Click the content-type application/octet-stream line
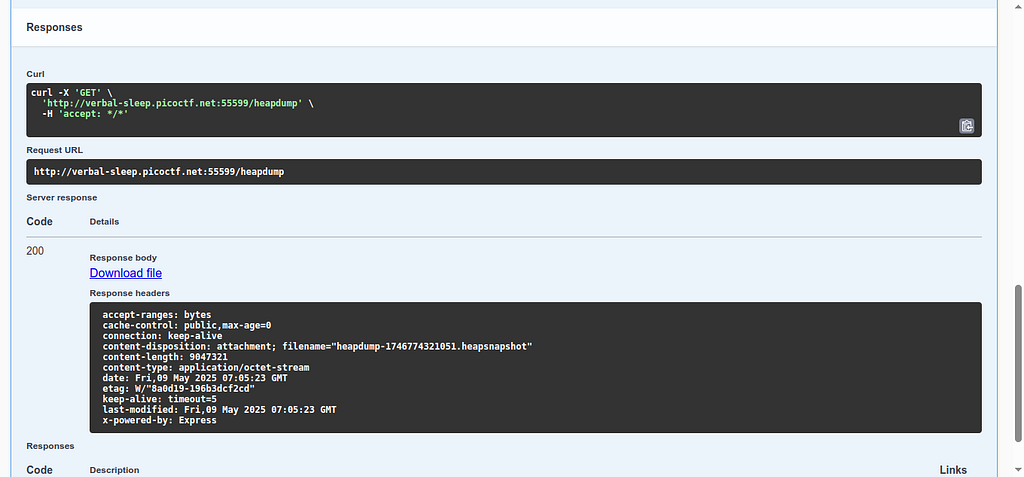This screenshot has width=1024, height=477. [x=205, y=367]
